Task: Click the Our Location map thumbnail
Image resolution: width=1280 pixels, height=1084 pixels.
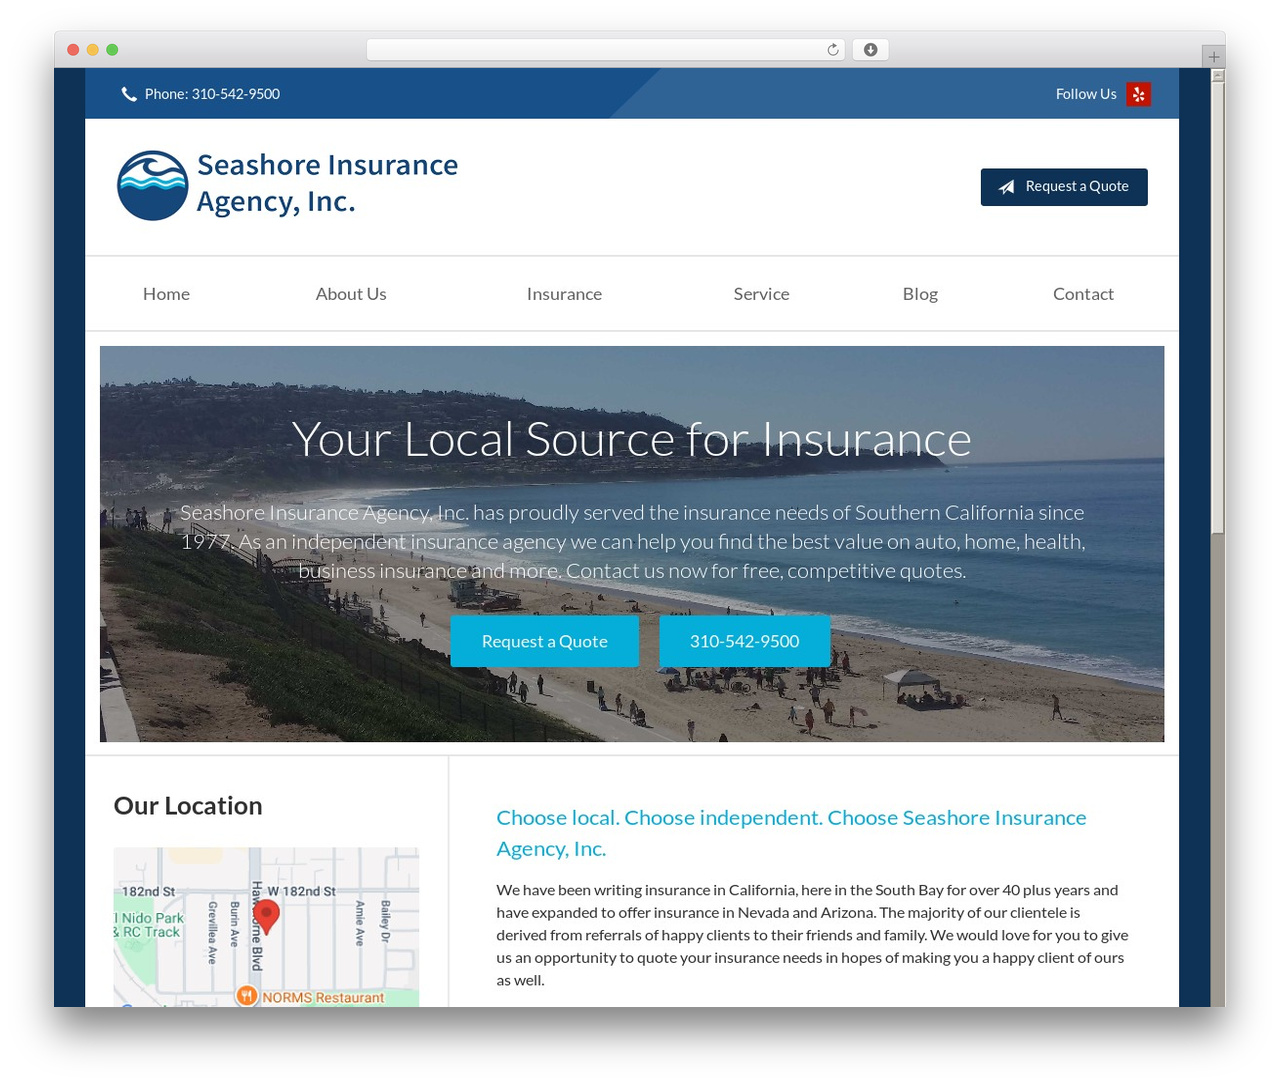Action: coord(266,927)
